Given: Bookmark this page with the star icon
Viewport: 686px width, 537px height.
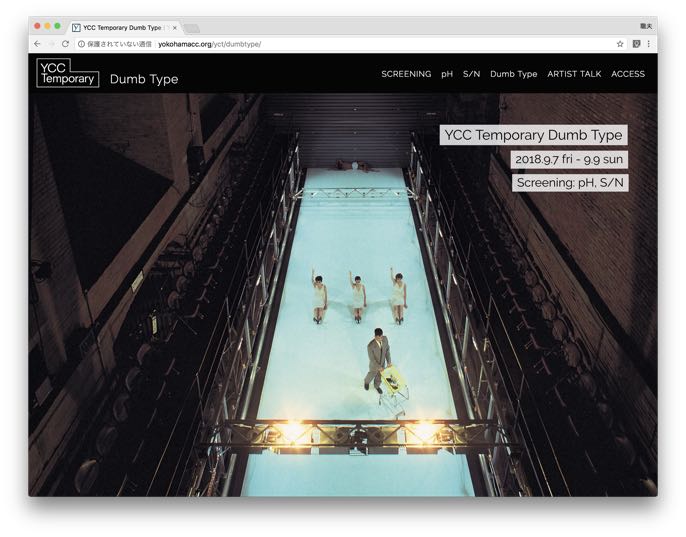Looking at the screenshot, I should 620,44.
